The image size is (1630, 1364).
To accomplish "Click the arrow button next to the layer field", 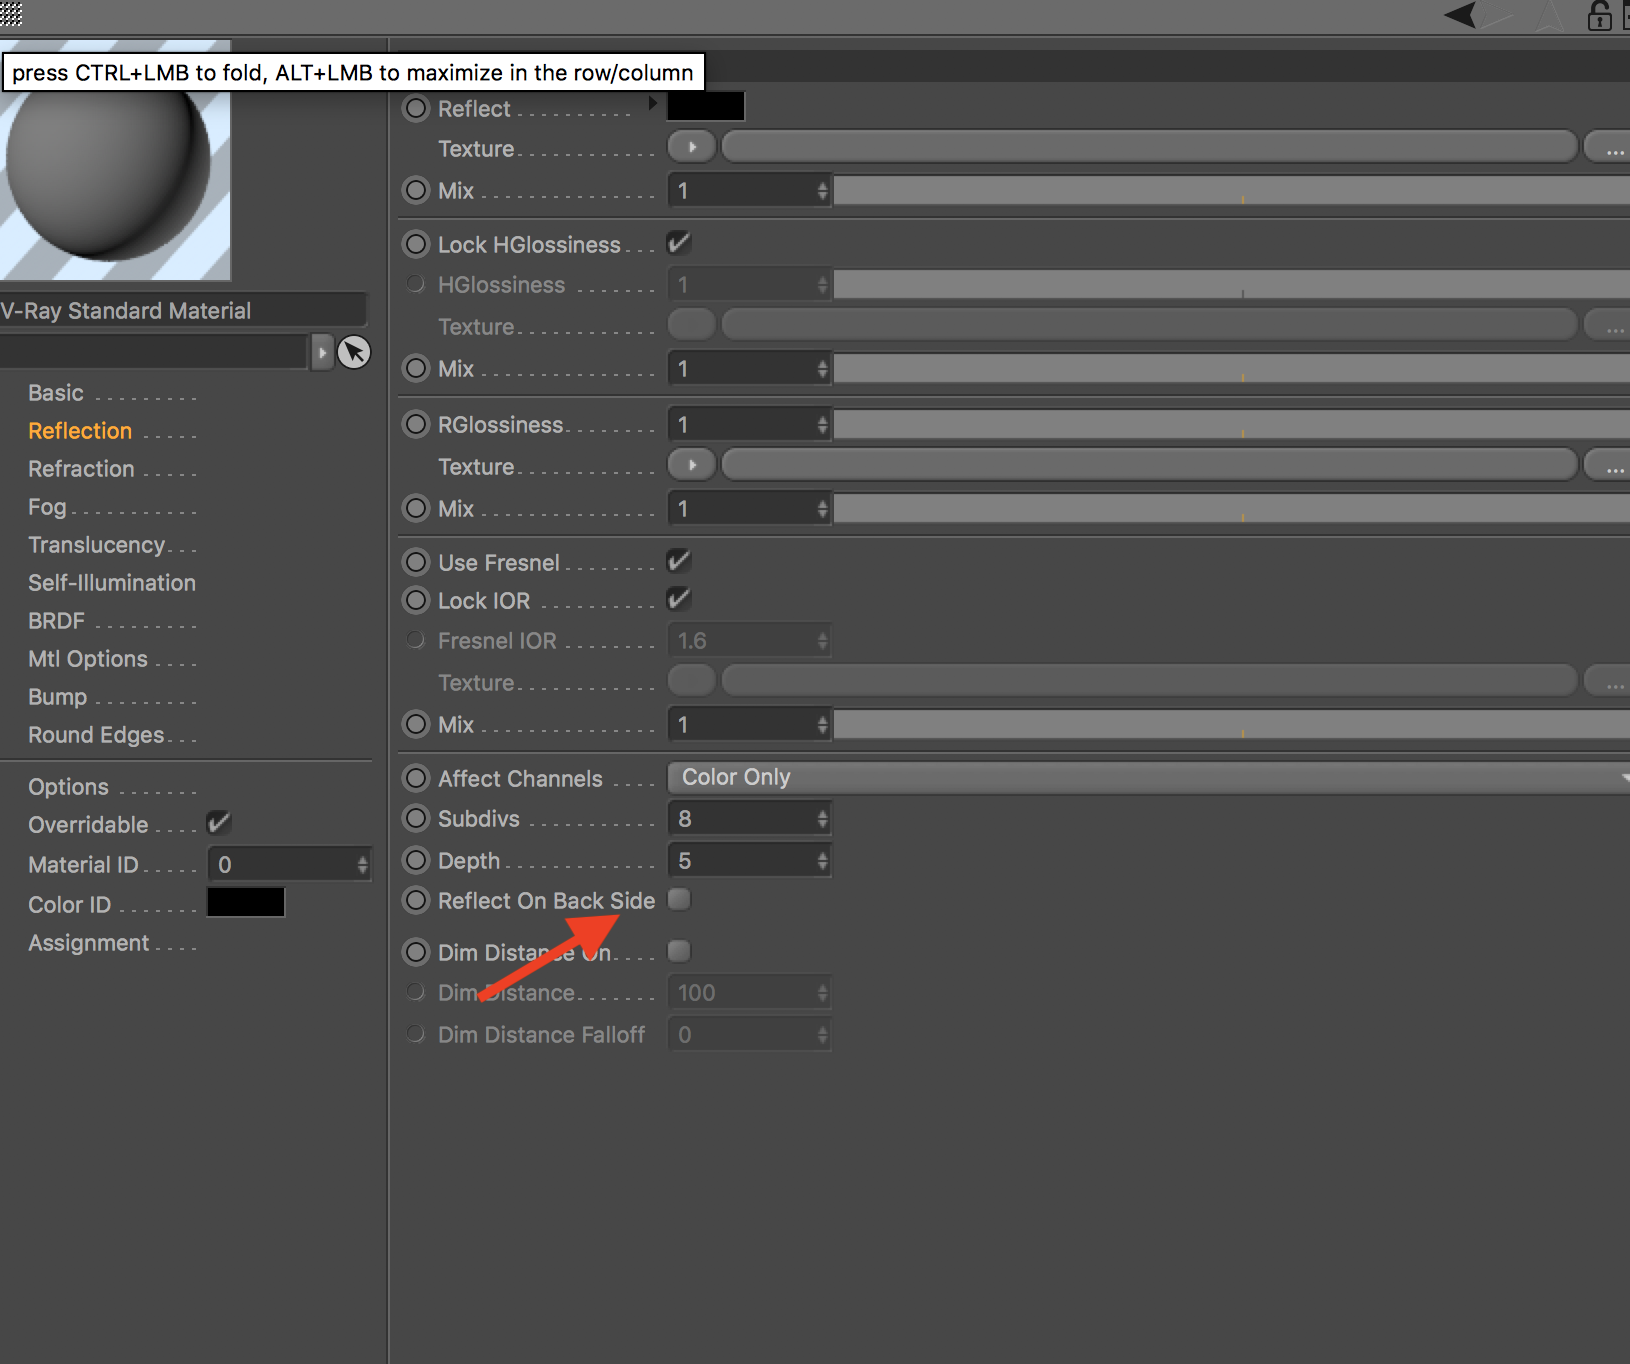I will pos(322,352).
